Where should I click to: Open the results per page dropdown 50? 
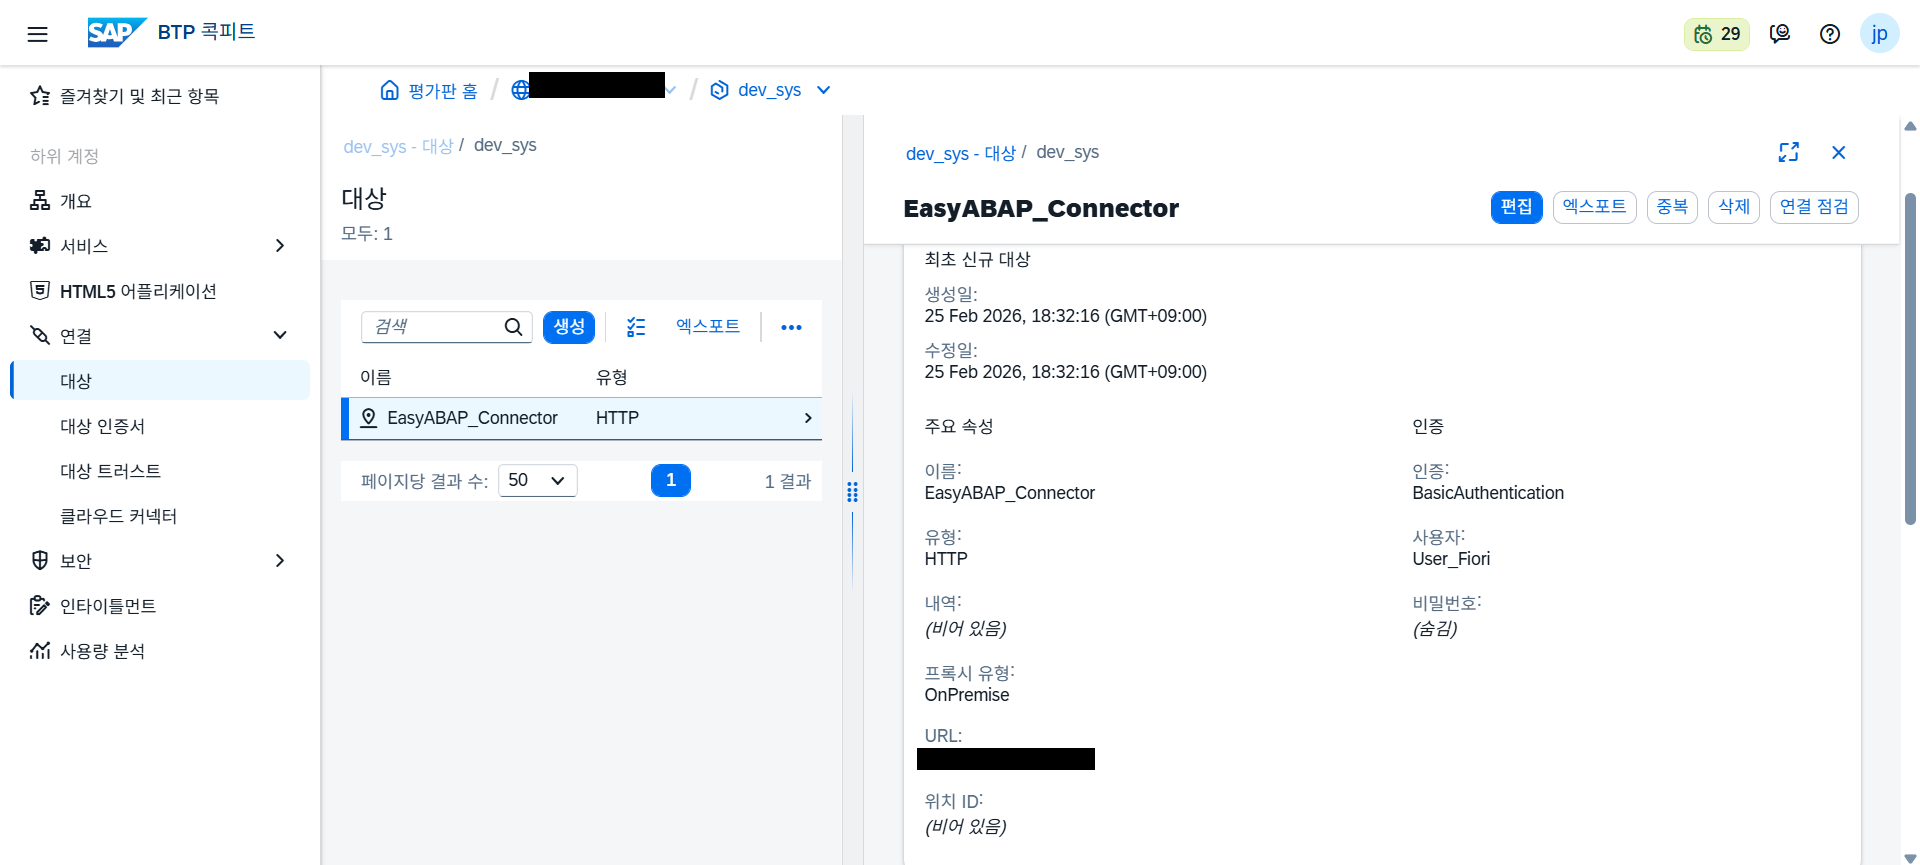tap(538, 480)
